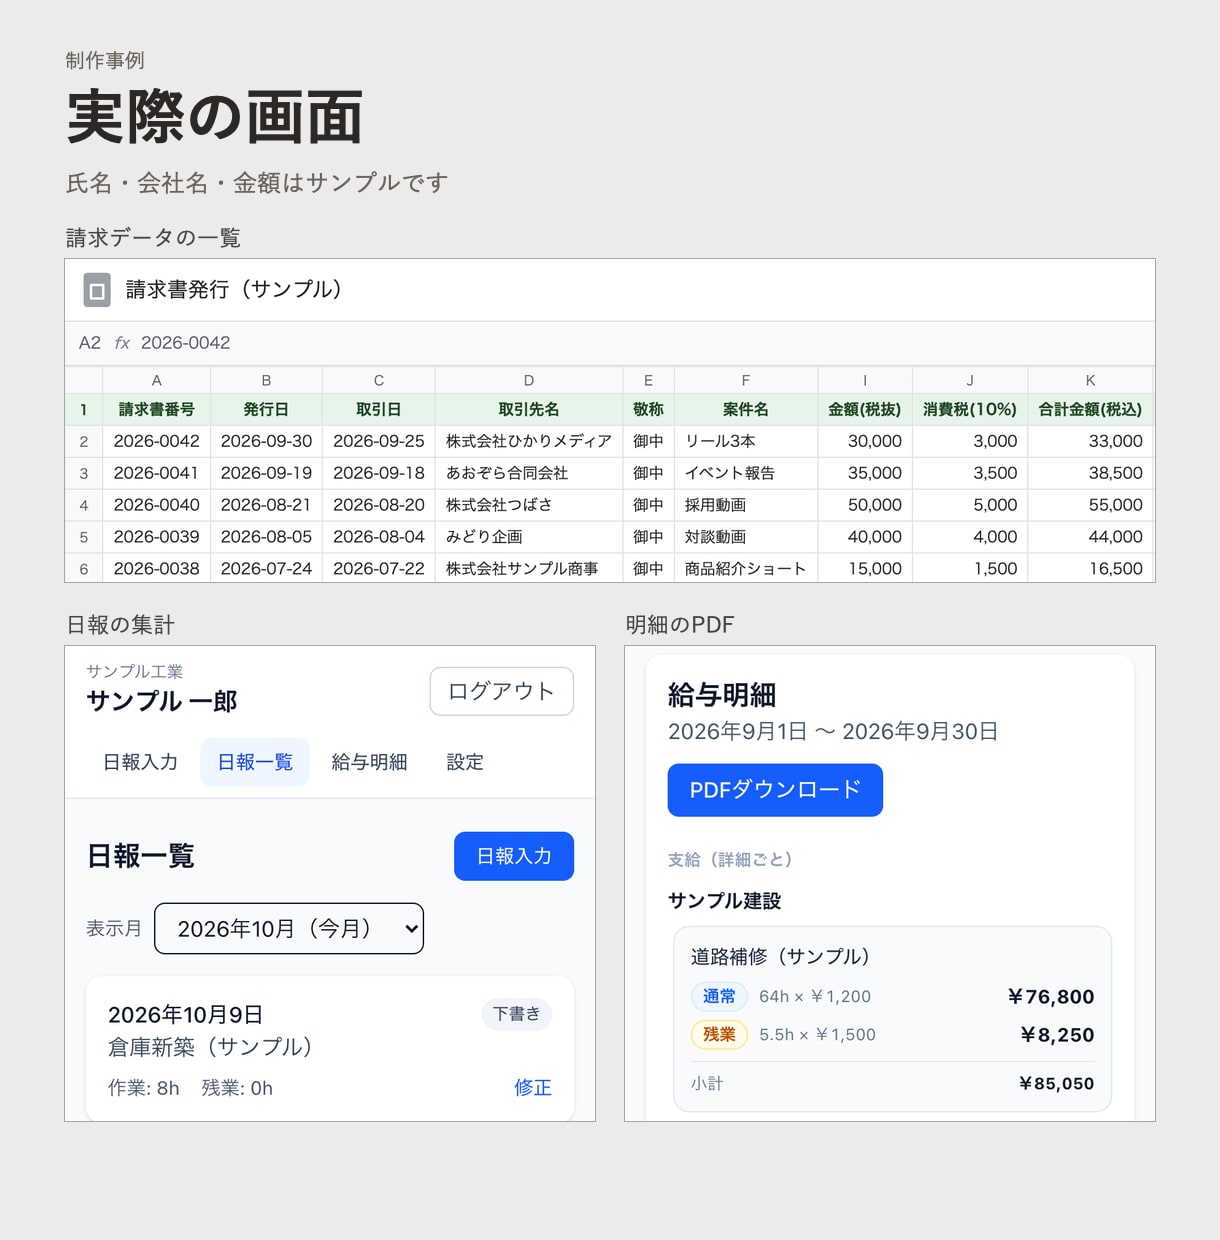The width and height of the screenshot is (1220, 1240).
Task: Click the fx formula icon
Action: pos(122,343)
